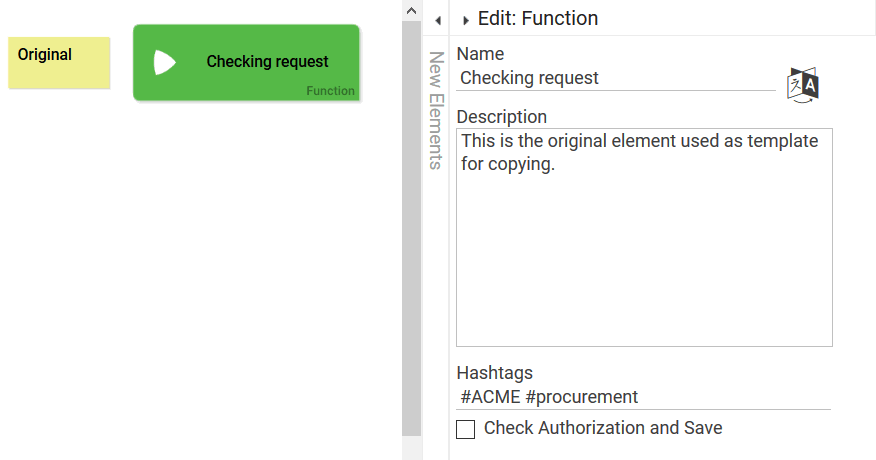The height and width of the screenshot is (460, 876).
Task: Click the translate icon beside the Name field
Action: [x=804, y=85]
